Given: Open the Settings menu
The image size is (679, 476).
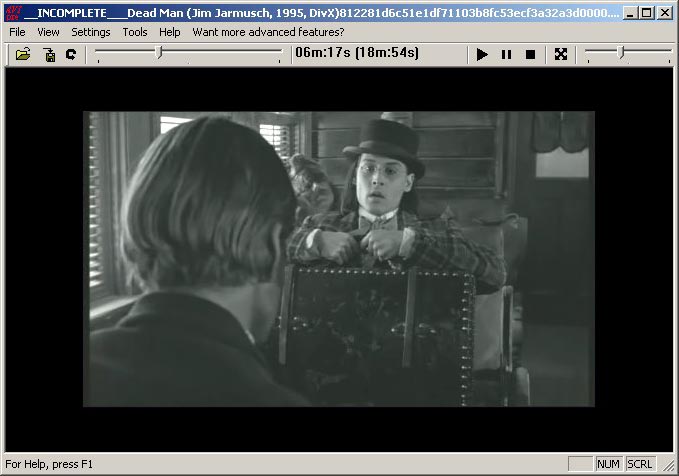Looking at the screenshot, I should click(91, 32).
